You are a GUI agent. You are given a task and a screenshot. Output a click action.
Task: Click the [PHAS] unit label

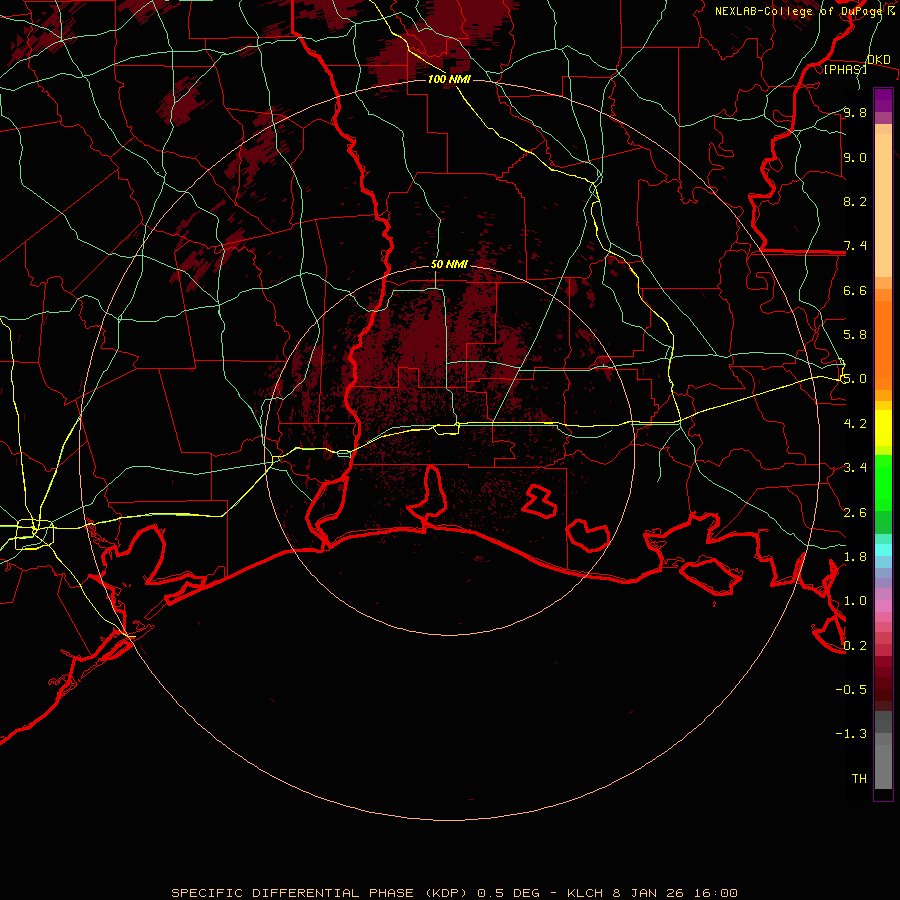point(845,69)
